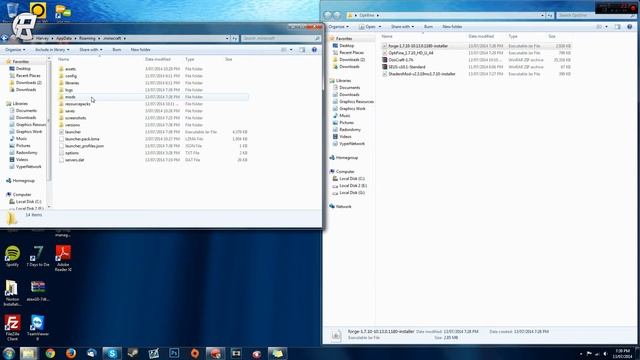The width and height of the screenshot is (640, 360).
Task: Click search box in OptiFine window
Action: pos(596,16)
